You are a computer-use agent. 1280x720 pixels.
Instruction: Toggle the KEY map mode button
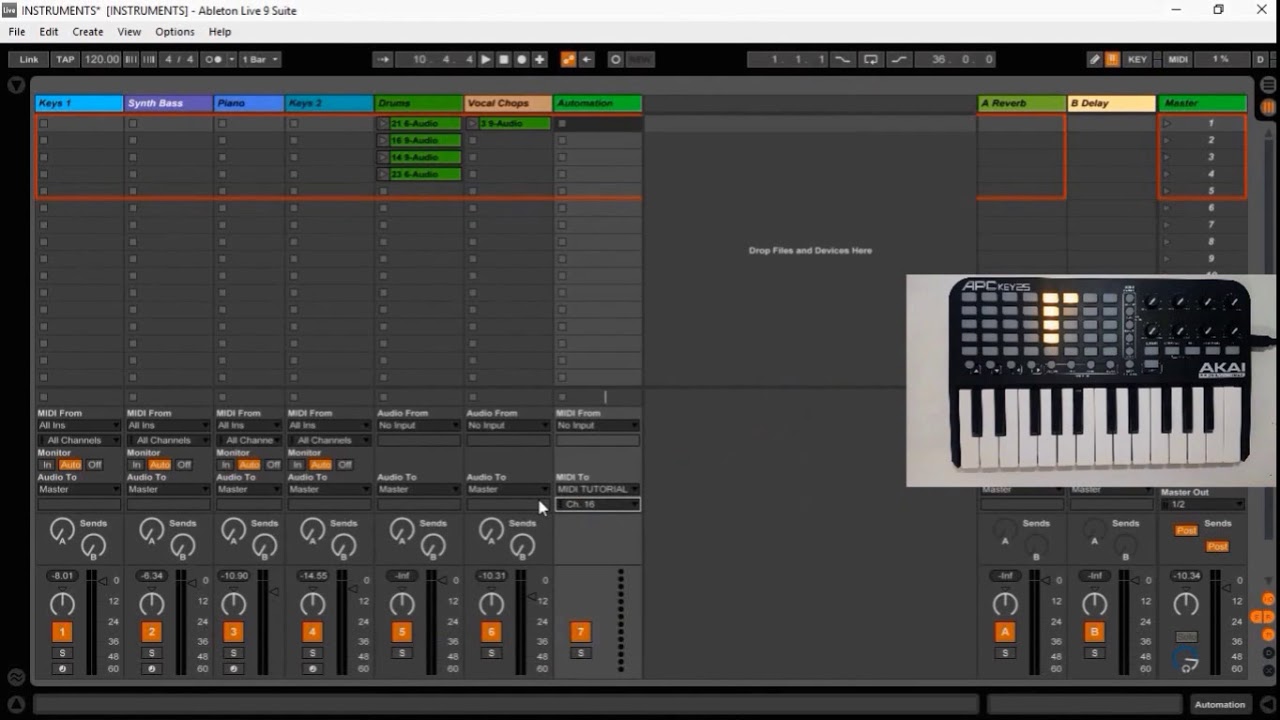tap(1138, 59)
